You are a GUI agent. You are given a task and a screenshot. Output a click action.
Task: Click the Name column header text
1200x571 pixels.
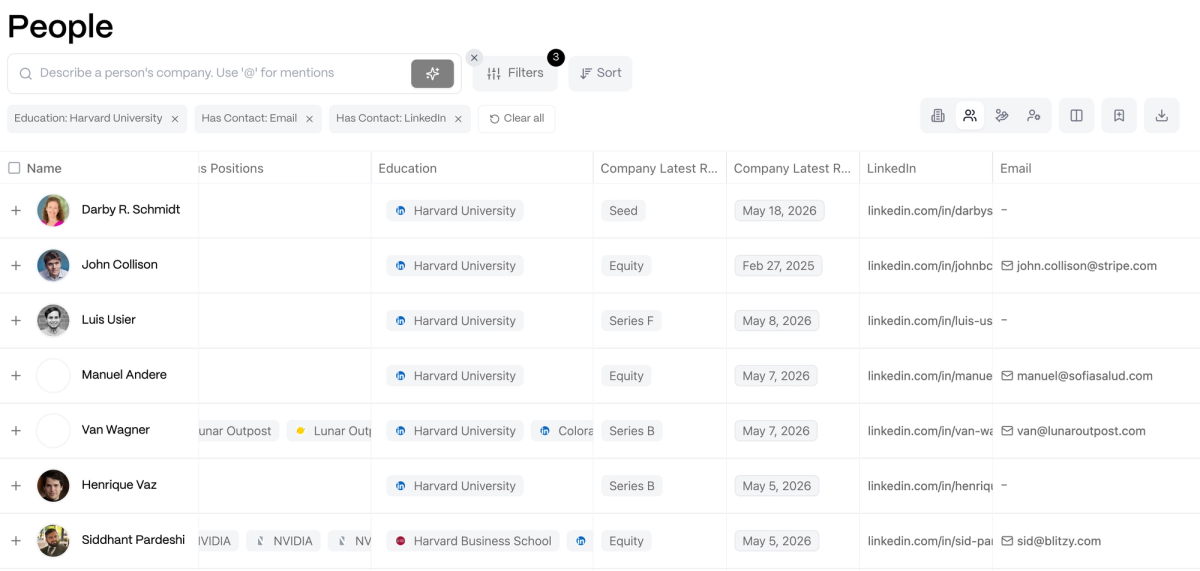(x=44, y=168)
